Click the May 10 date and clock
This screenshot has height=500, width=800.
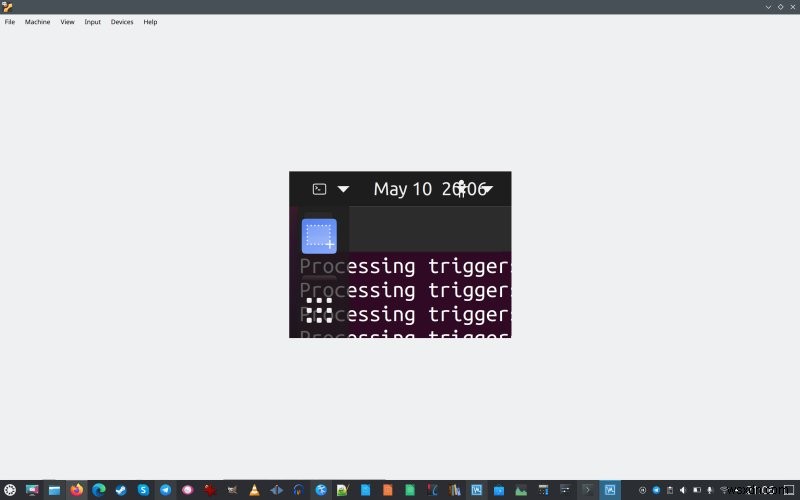click(429, 189)
